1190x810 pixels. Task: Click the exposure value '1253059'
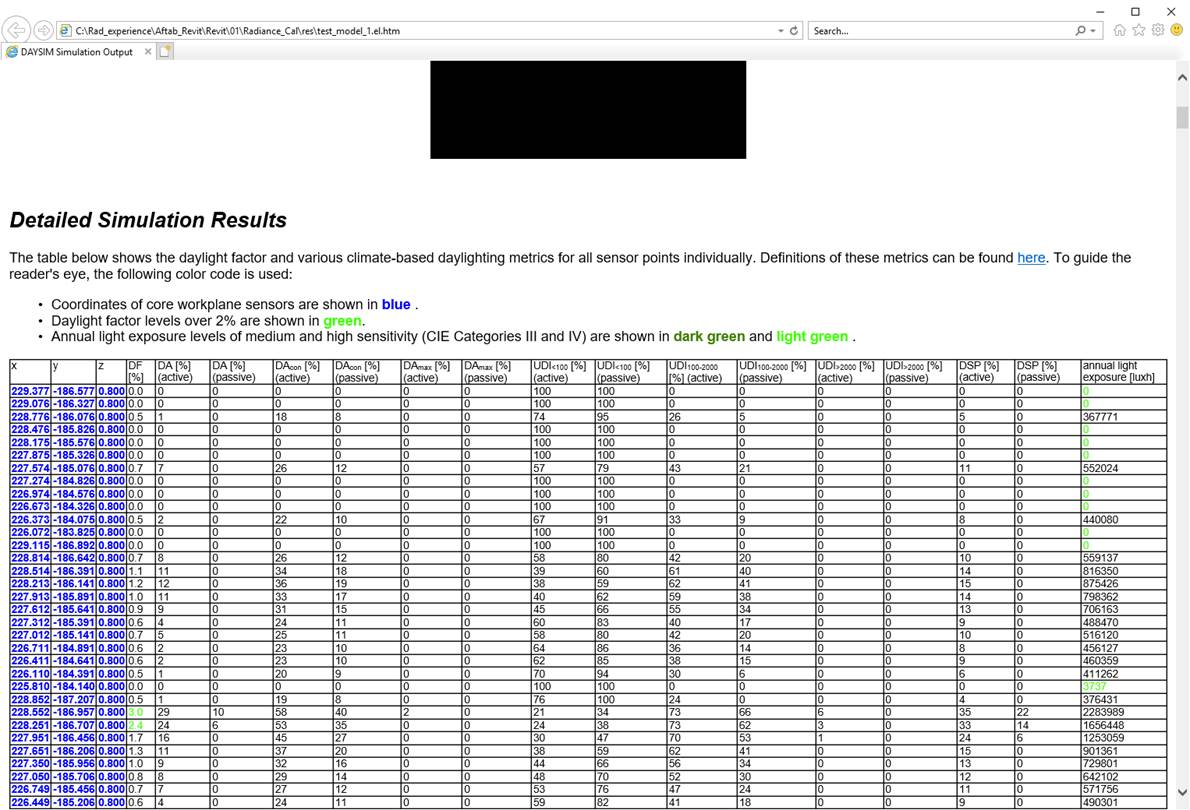coord(1103,738)
